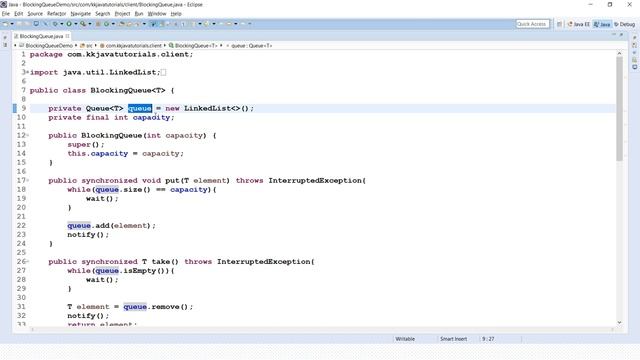The width and height of the screenshot is (640, 360).
Task: Click the New Java Class icon
Action: coord(107,24)
